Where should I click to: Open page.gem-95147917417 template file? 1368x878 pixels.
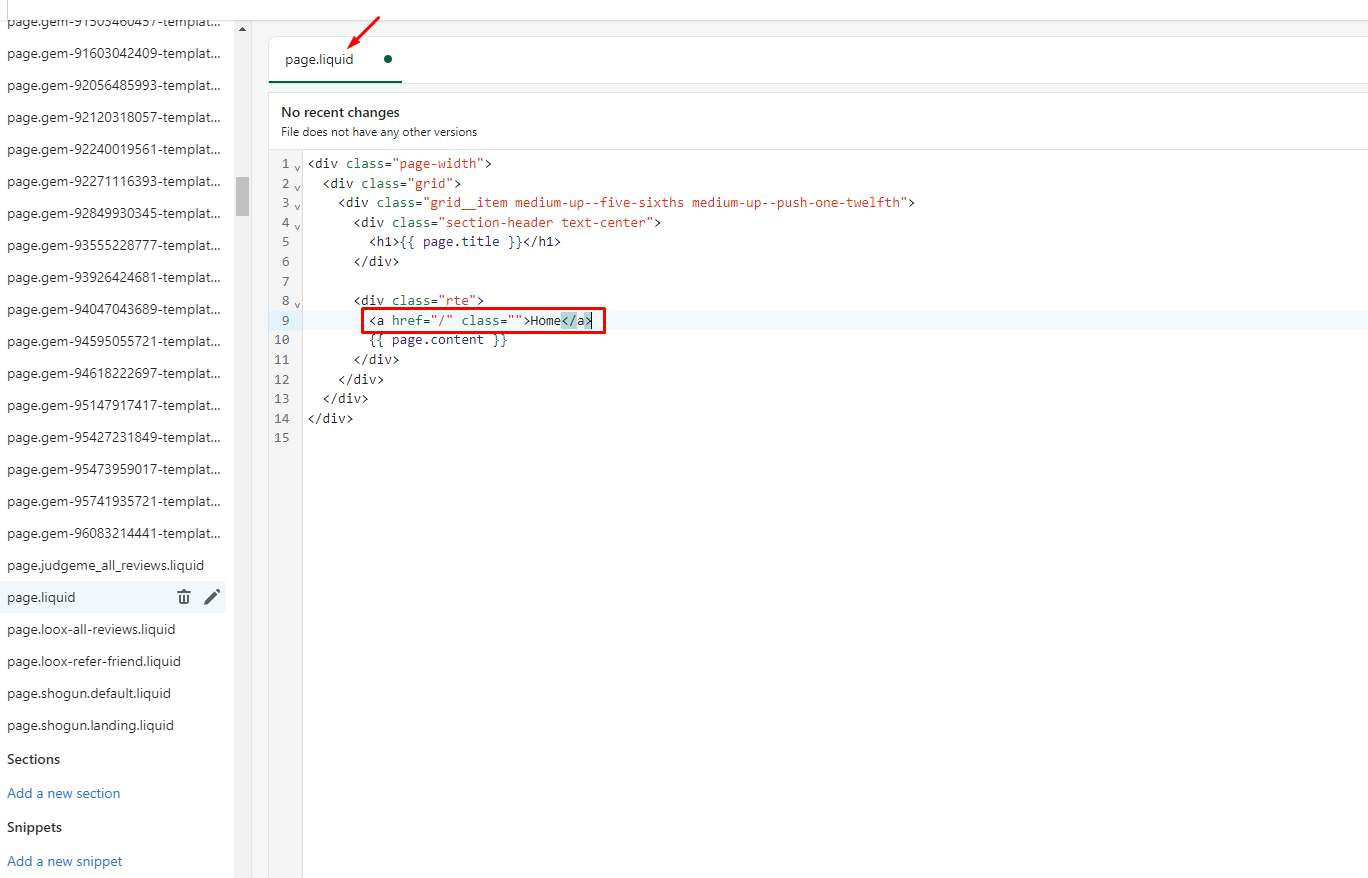114,405
